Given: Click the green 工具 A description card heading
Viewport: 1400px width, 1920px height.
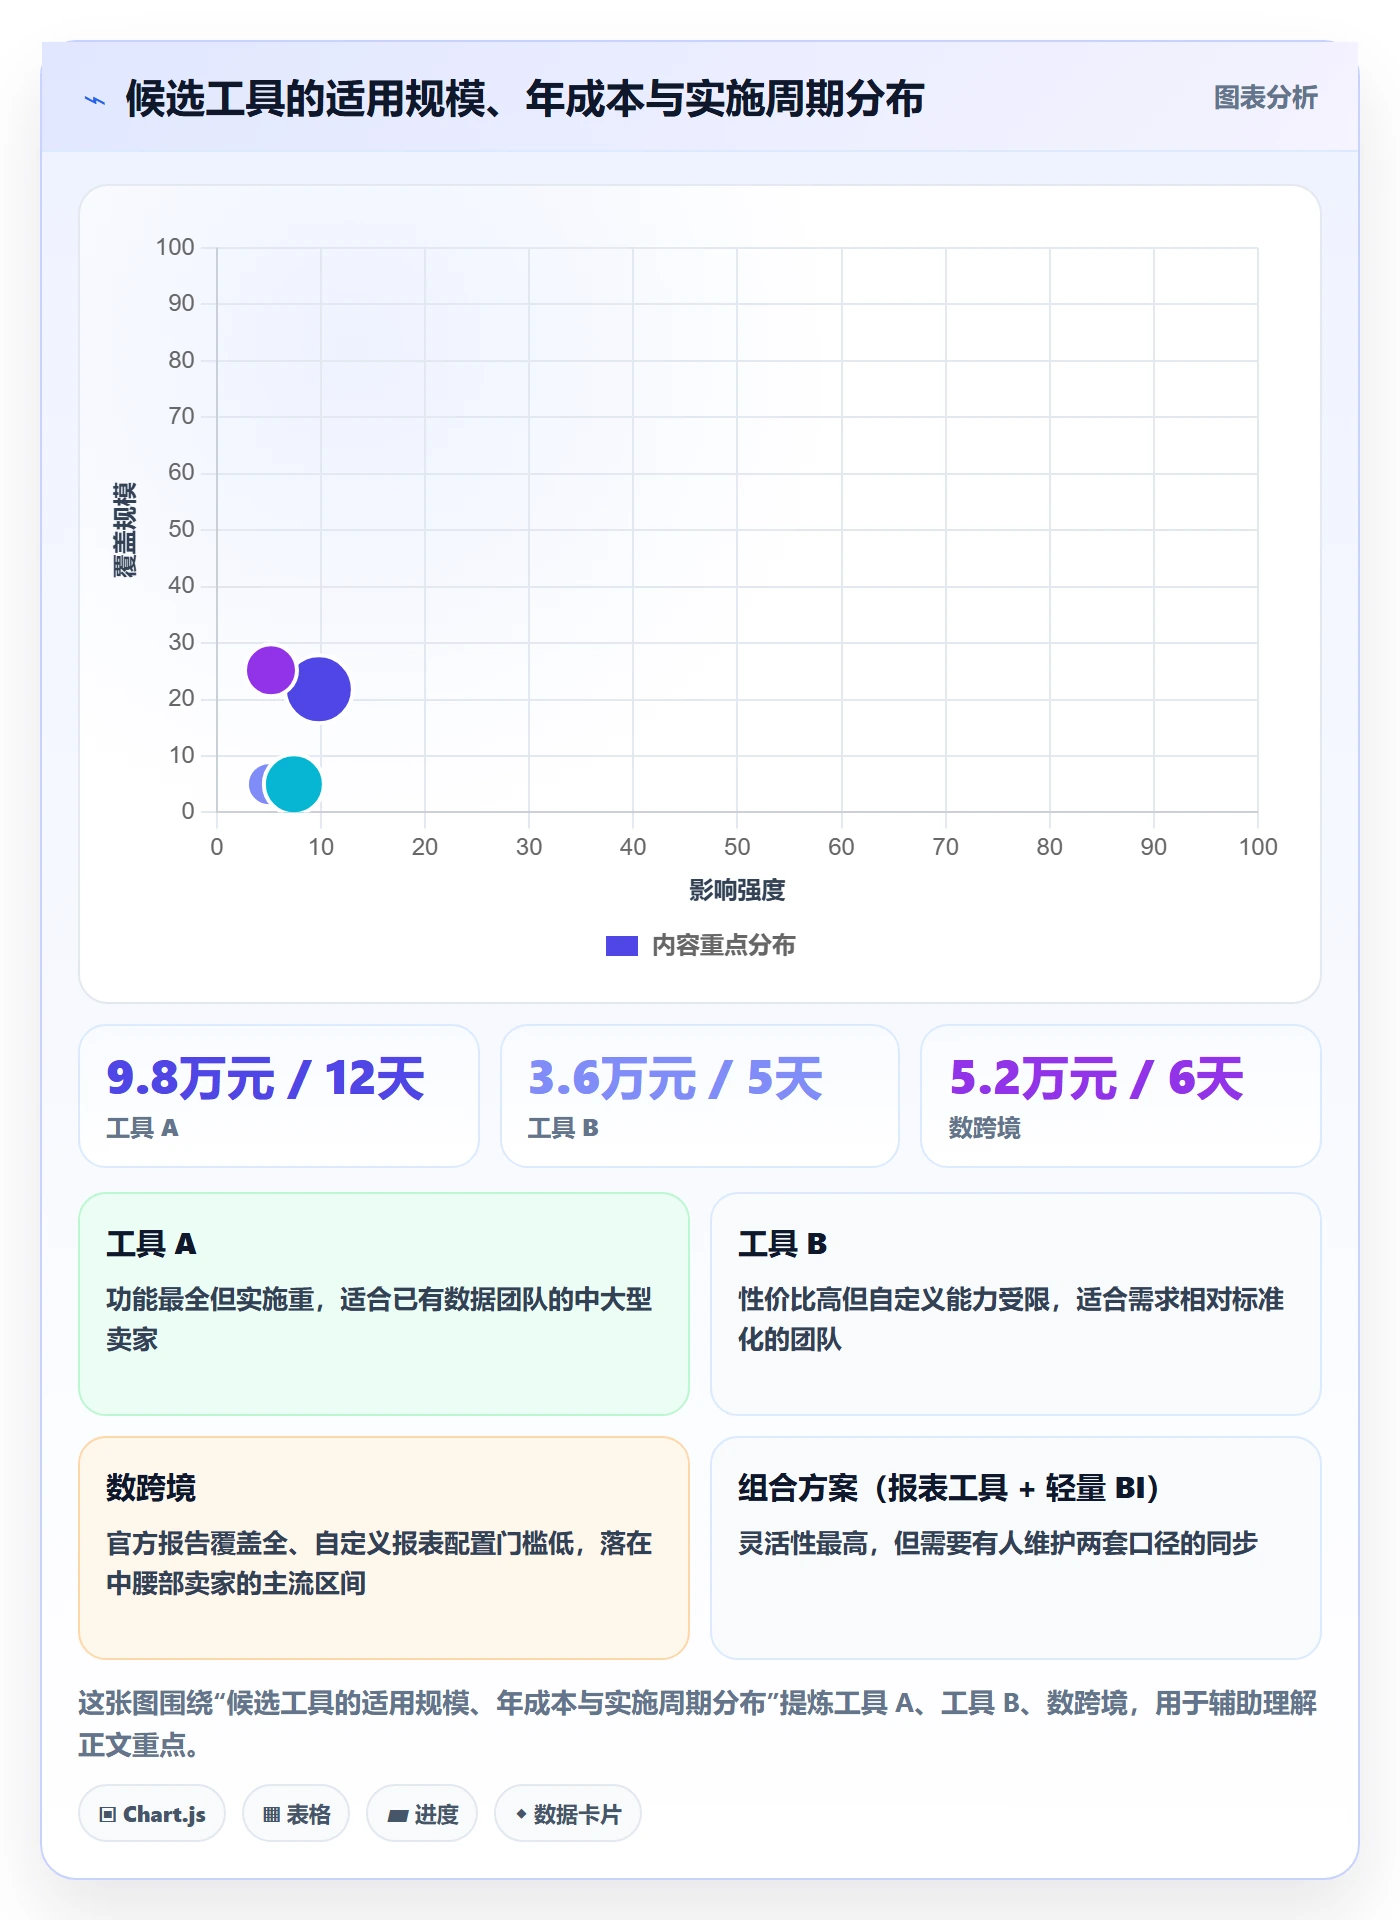Looking at the screenshot, I should coord(151,1244).
